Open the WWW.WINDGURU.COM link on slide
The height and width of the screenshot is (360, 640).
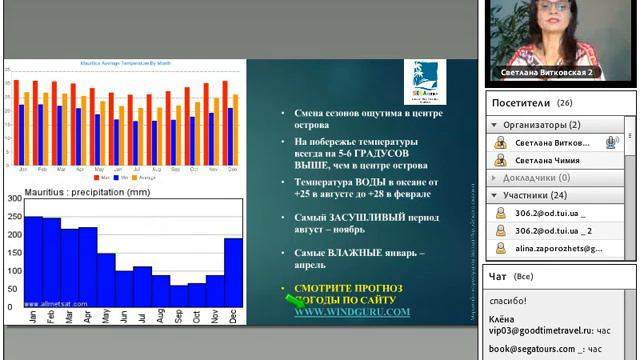pos(352,312)
